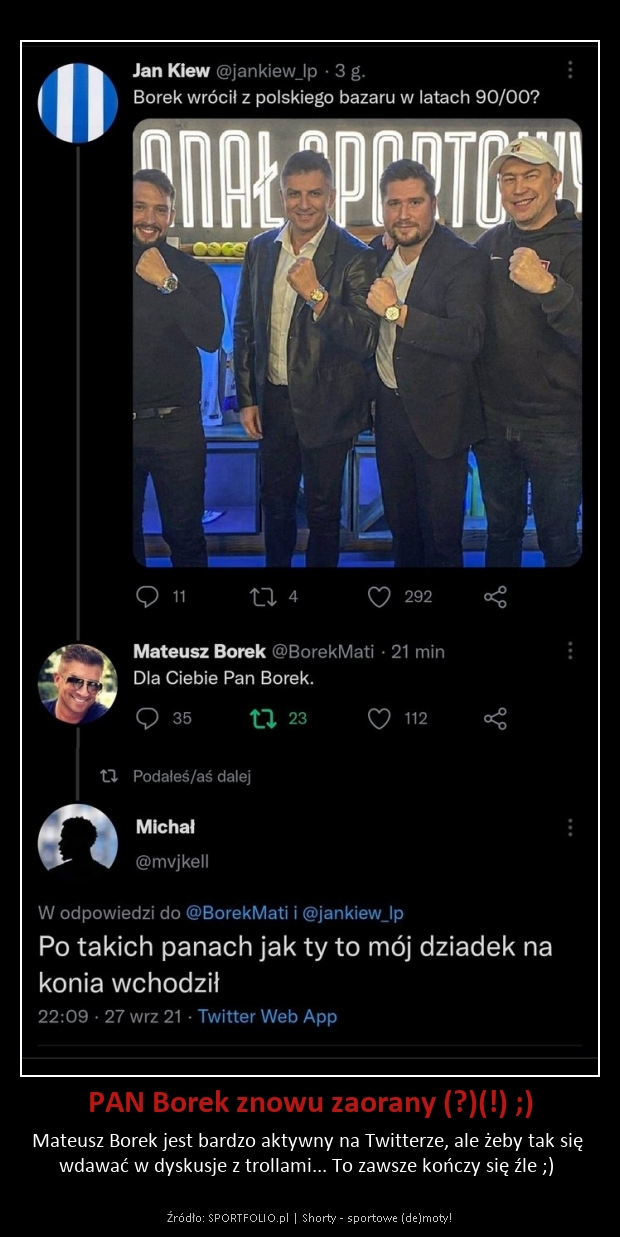This screenshot has height=1237, width=620.
Task: Reply to Mateusz Borek's tweet with 35 replies
Action: click(x=147, y=718)
